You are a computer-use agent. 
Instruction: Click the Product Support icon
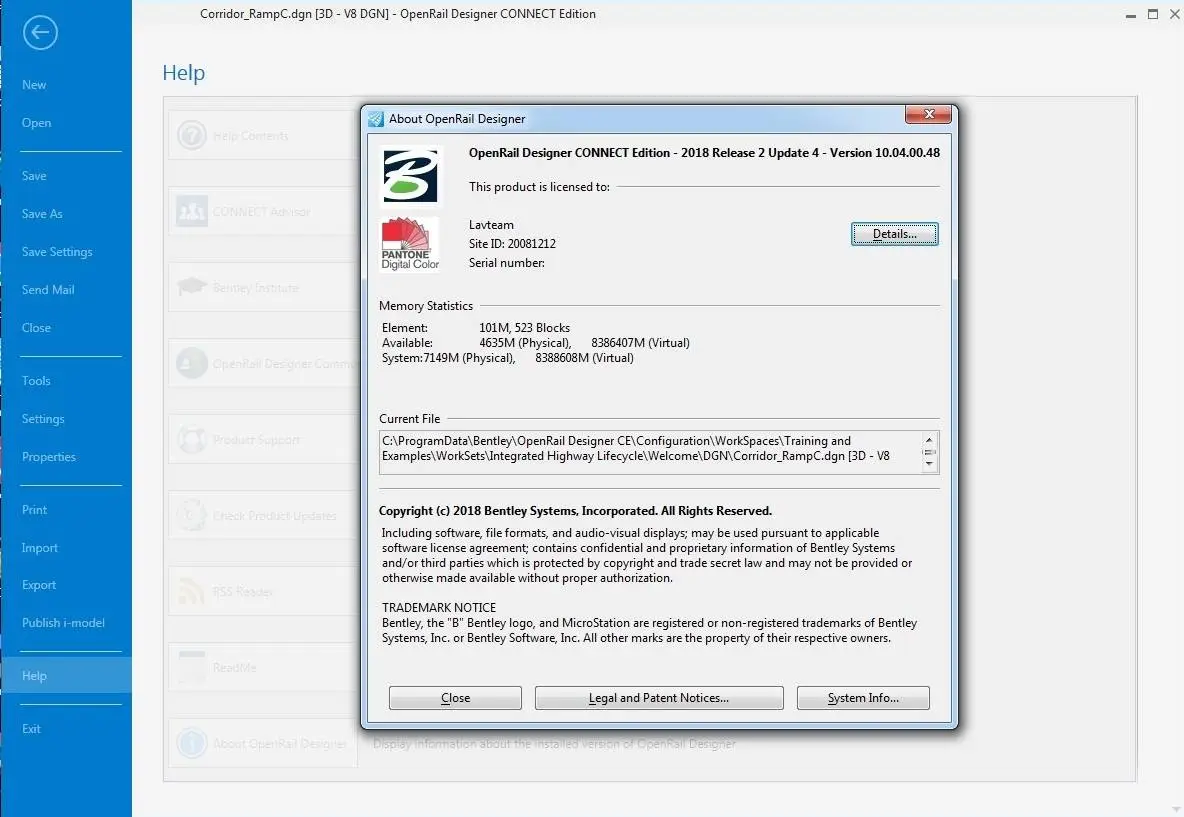click(192, 439)
